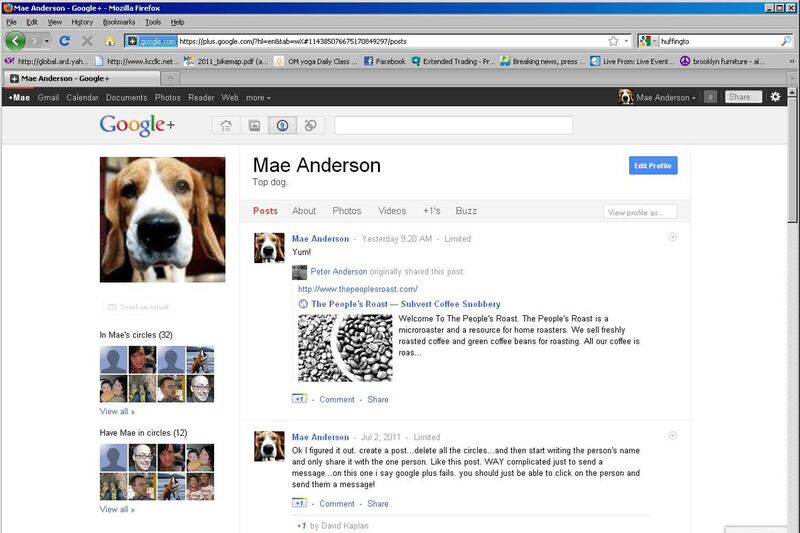The image size is (800, 533).
Task: Reload page with Firefox refresh icon
Action: click(65, 41)
